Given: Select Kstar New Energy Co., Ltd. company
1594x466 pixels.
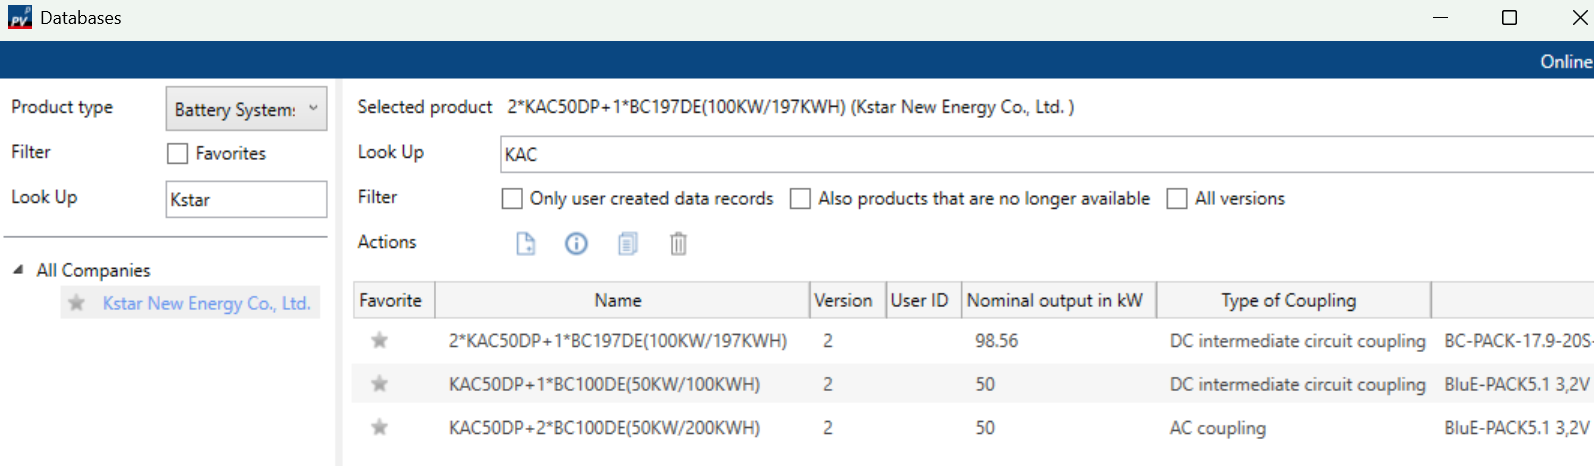Looking at the screenshot, I should click(206, 303).
